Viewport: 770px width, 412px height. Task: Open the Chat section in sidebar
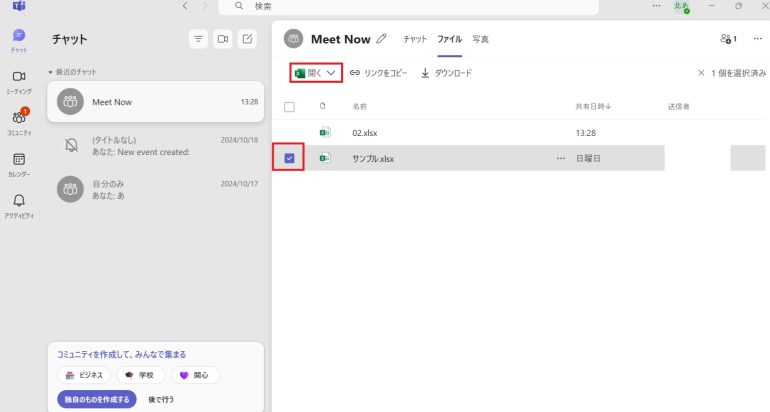point(19,39)
